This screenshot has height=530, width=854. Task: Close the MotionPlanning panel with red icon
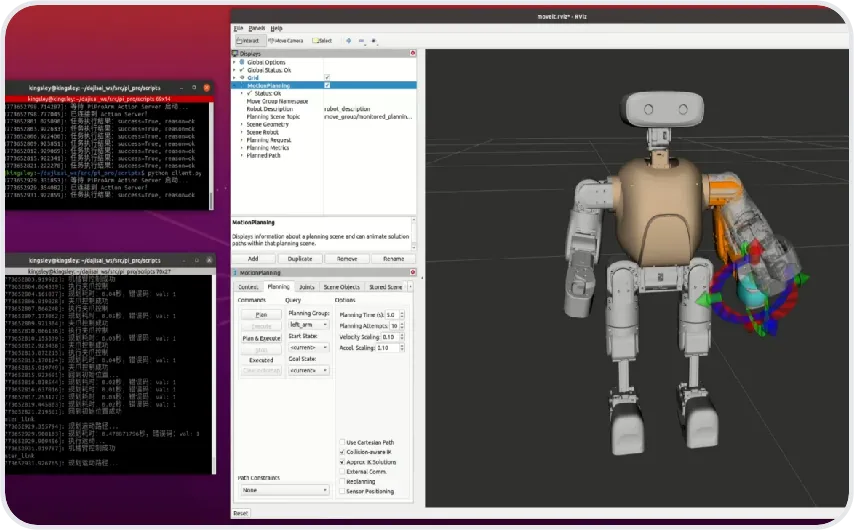coord(413,272)
